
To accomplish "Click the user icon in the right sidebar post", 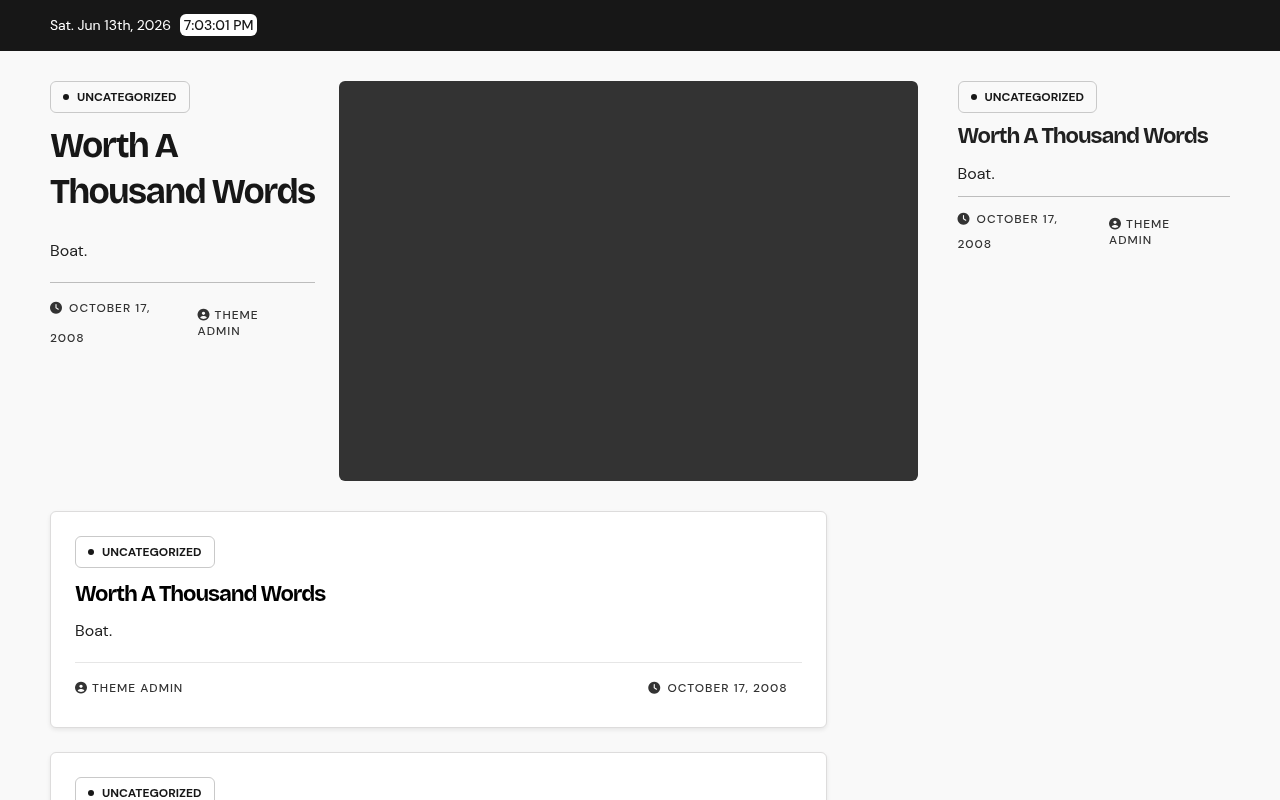I will tap(1115, 224).
